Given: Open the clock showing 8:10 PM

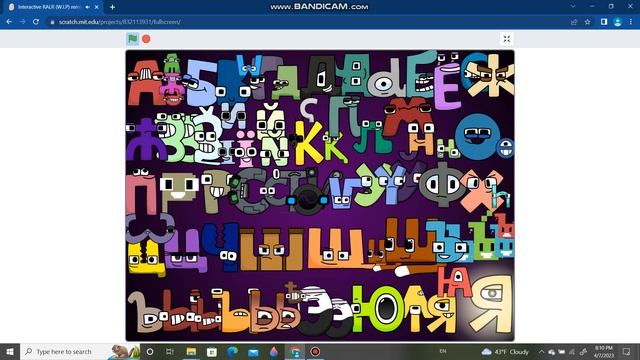Looking at the screenshot, I should coord(604,351).
